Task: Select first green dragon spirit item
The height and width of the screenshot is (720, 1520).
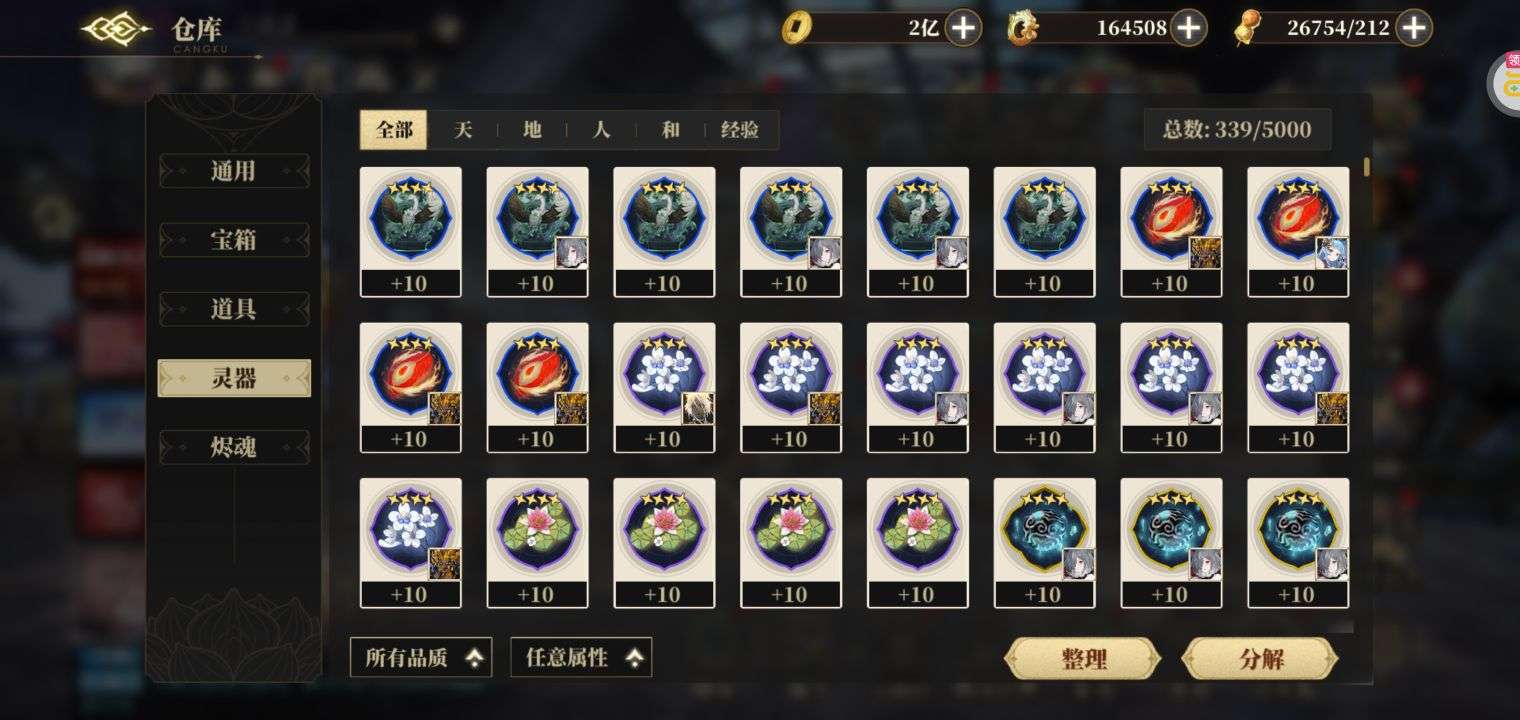Action: (x=410, y=232)
